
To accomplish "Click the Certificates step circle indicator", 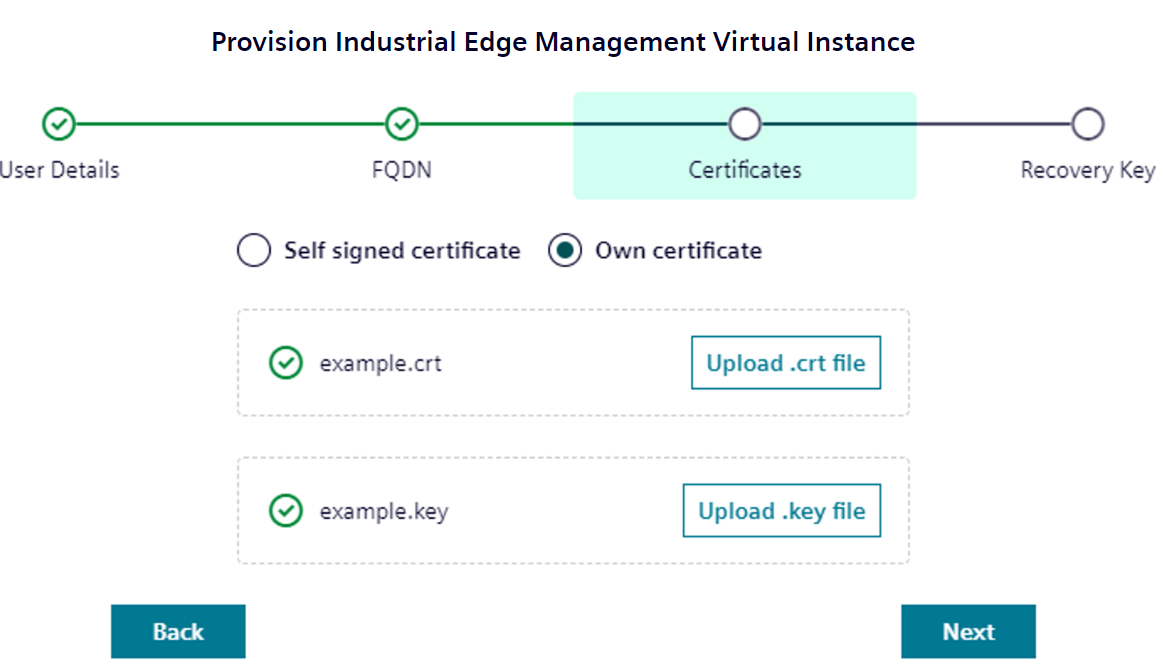I will [x=745, y=123].
